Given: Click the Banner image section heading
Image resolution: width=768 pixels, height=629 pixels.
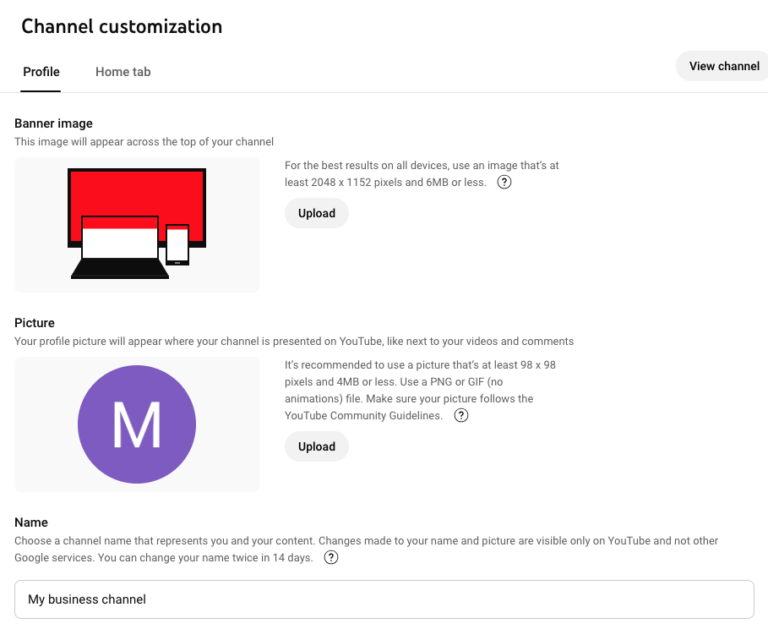Looking at the screenshot, I should [54, 123].
